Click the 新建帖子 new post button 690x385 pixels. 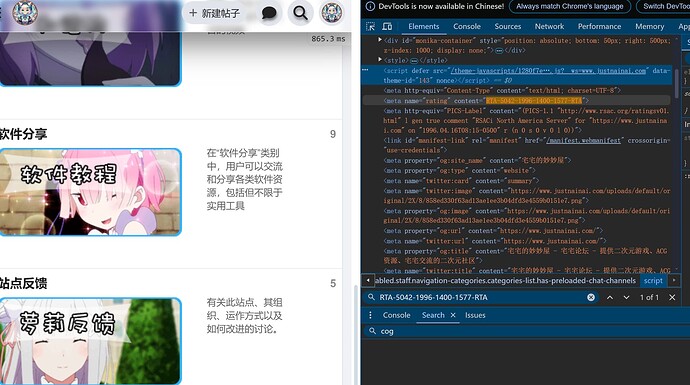pos(214,13)
